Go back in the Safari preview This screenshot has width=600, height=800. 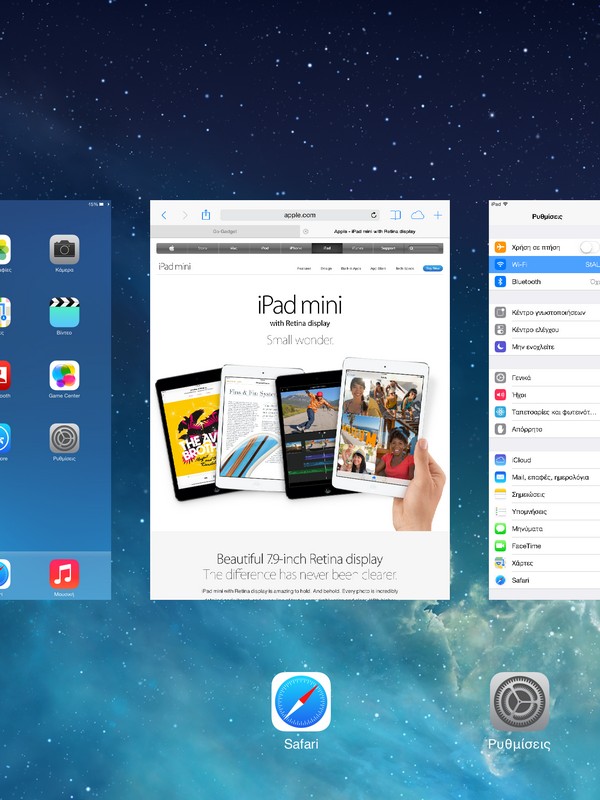pos(164,215)
